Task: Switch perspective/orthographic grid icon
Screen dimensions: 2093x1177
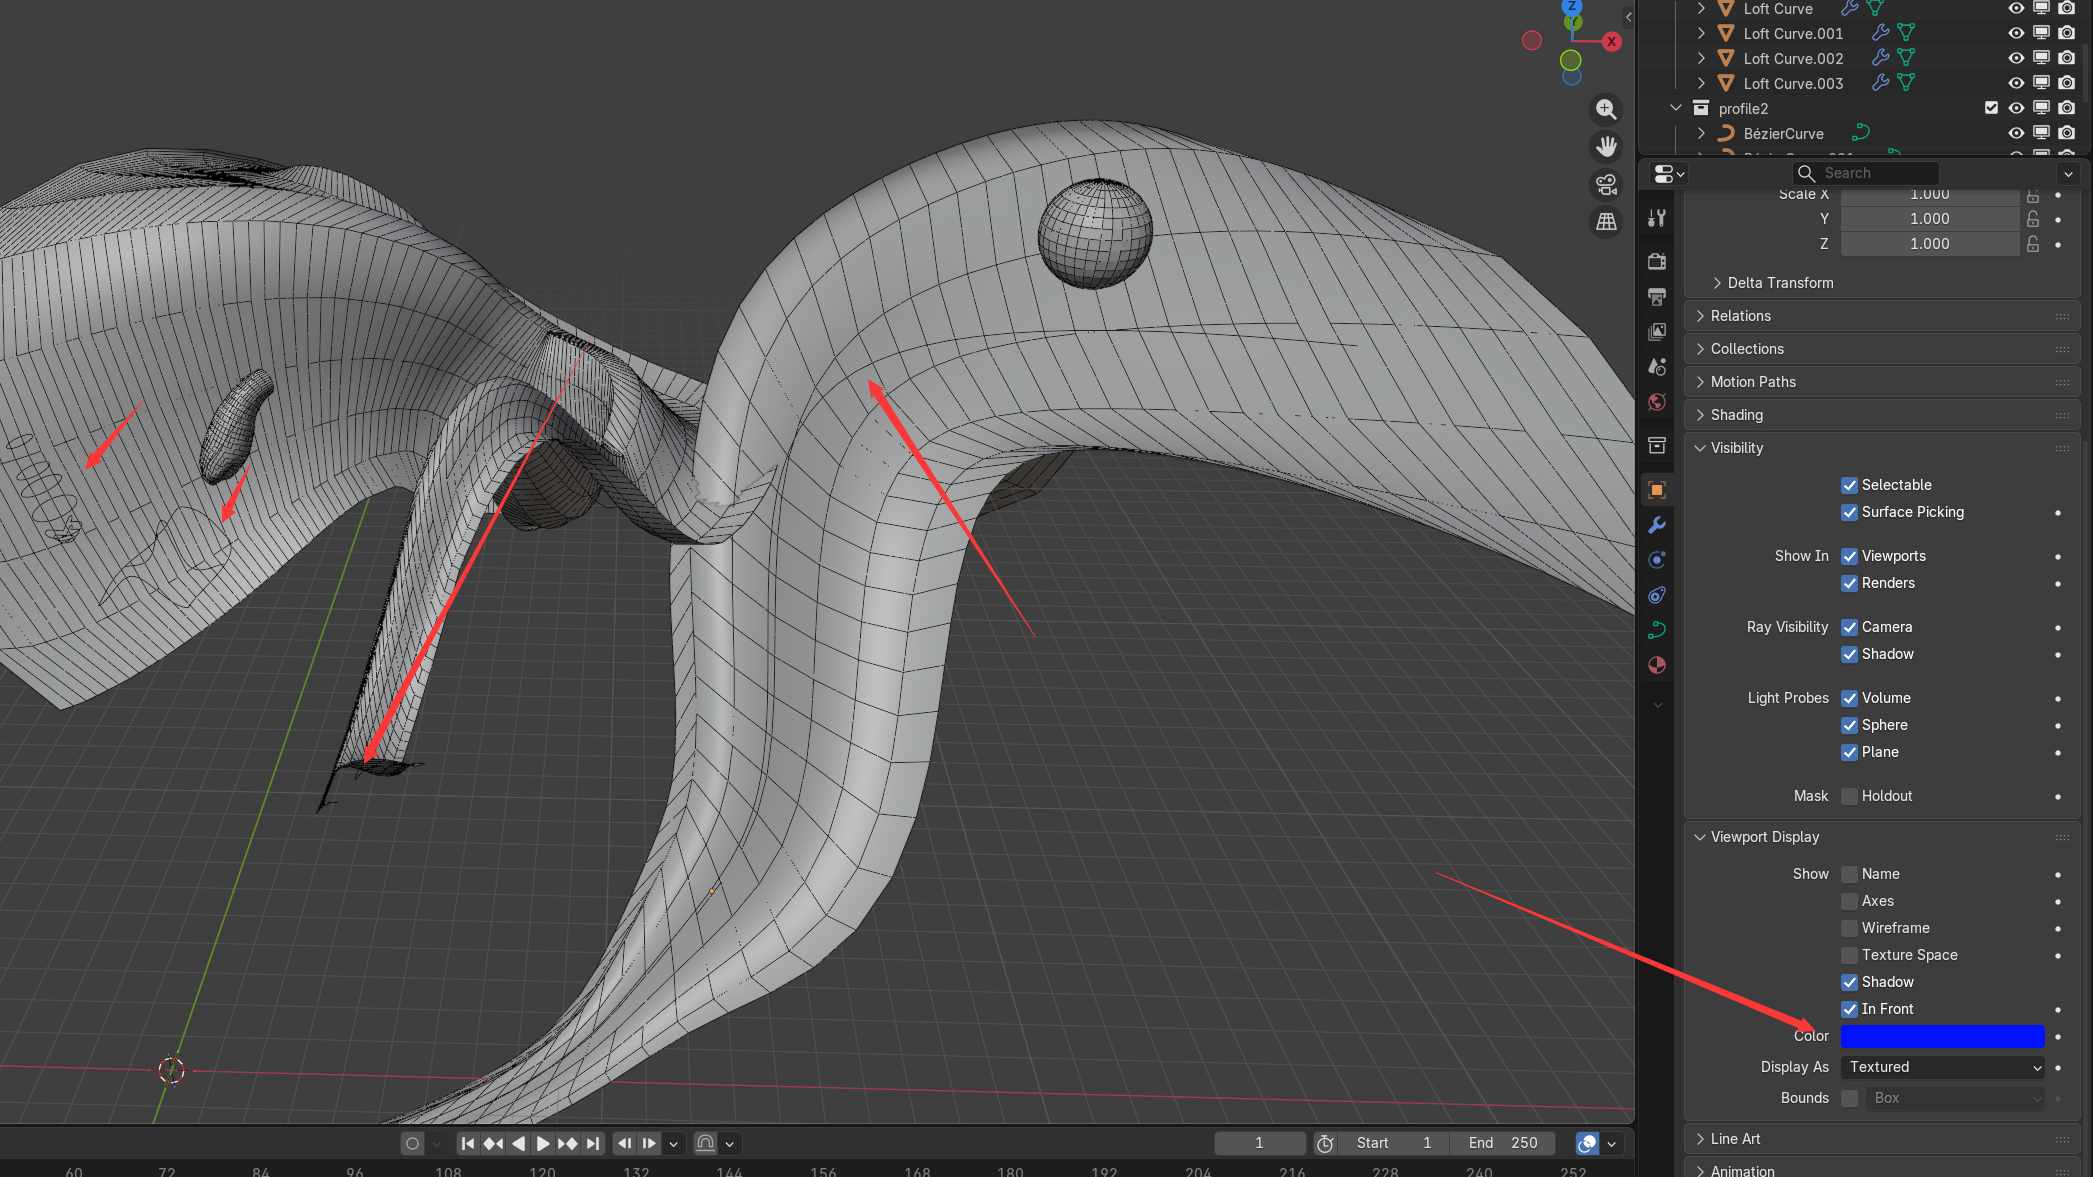Action: coord(1606,222)
